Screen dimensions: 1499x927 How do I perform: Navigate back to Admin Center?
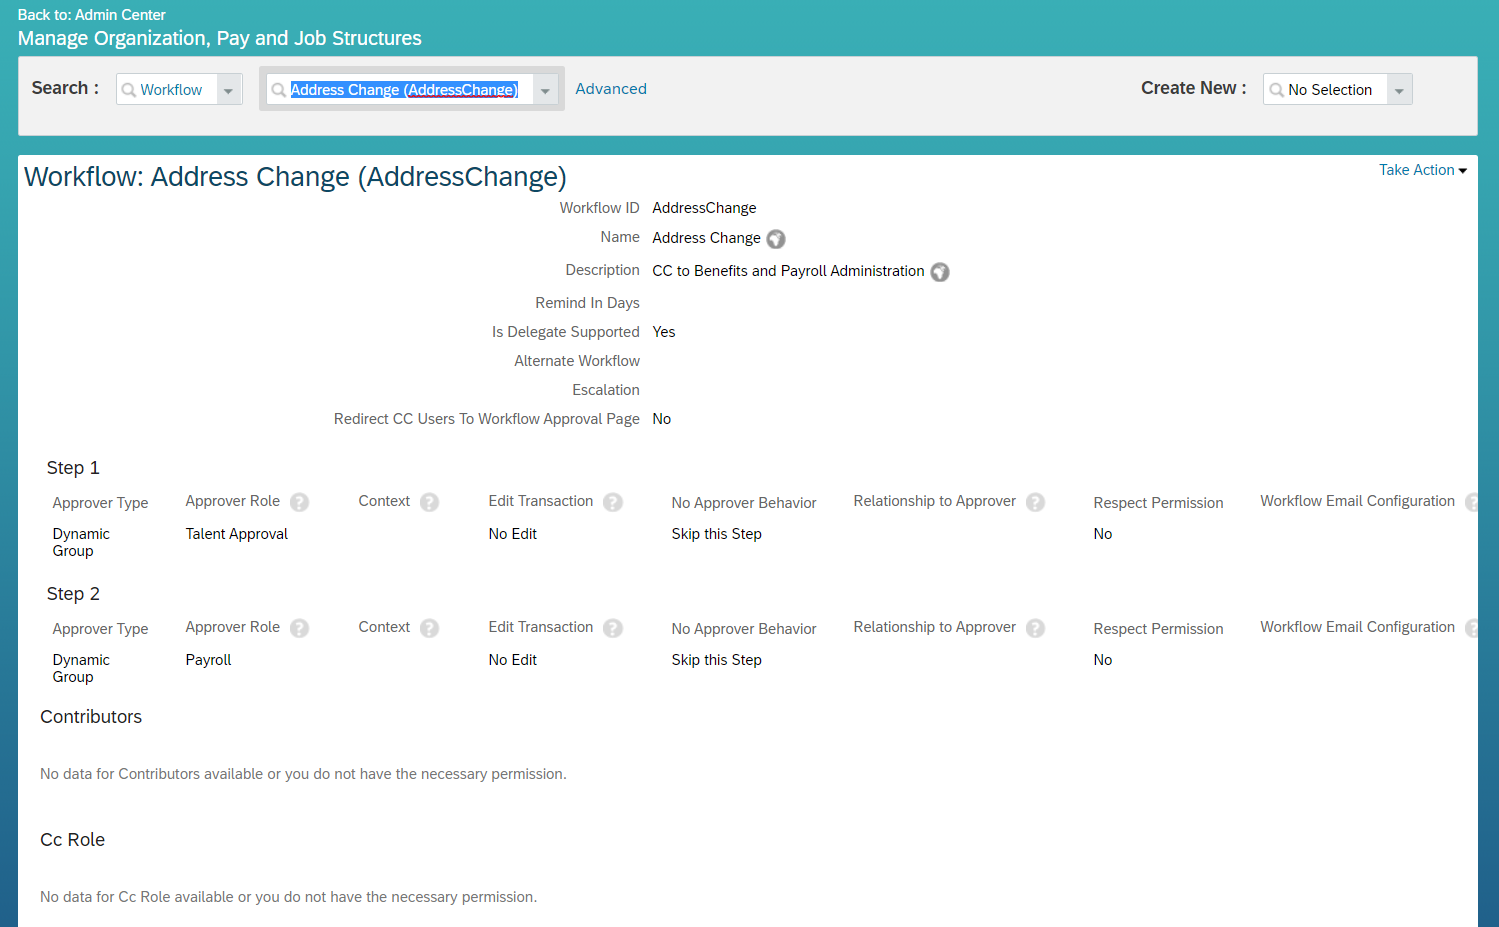click(91, 14)
